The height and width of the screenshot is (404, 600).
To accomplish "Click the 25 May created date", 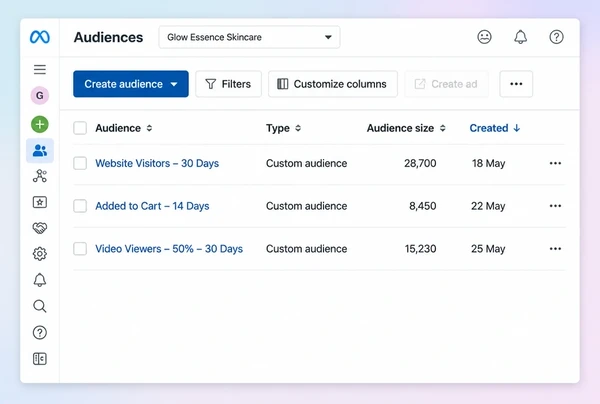I will [x=488, y=249].
